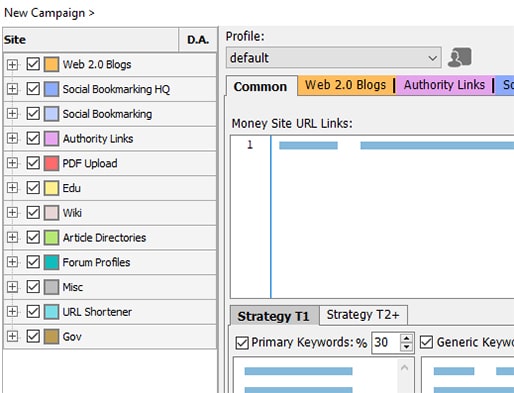Expand the Web 2.0 Blogs tree node

[x=12, y=64]
